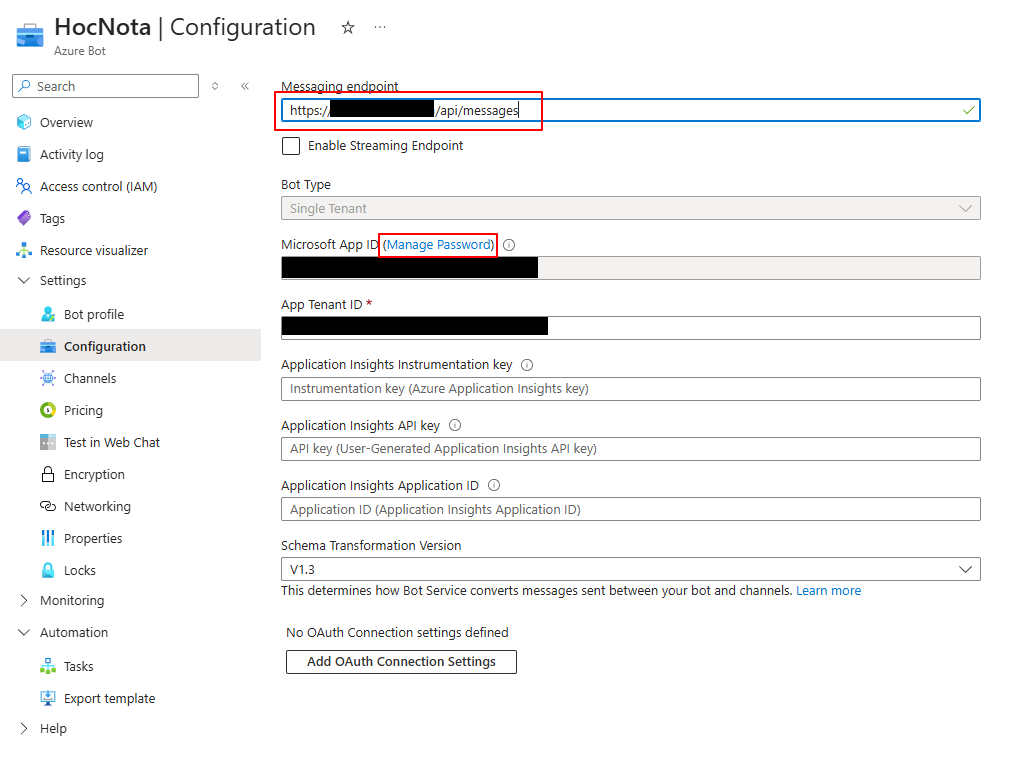Click the Bot profile icon

click(x=48, y=314)
